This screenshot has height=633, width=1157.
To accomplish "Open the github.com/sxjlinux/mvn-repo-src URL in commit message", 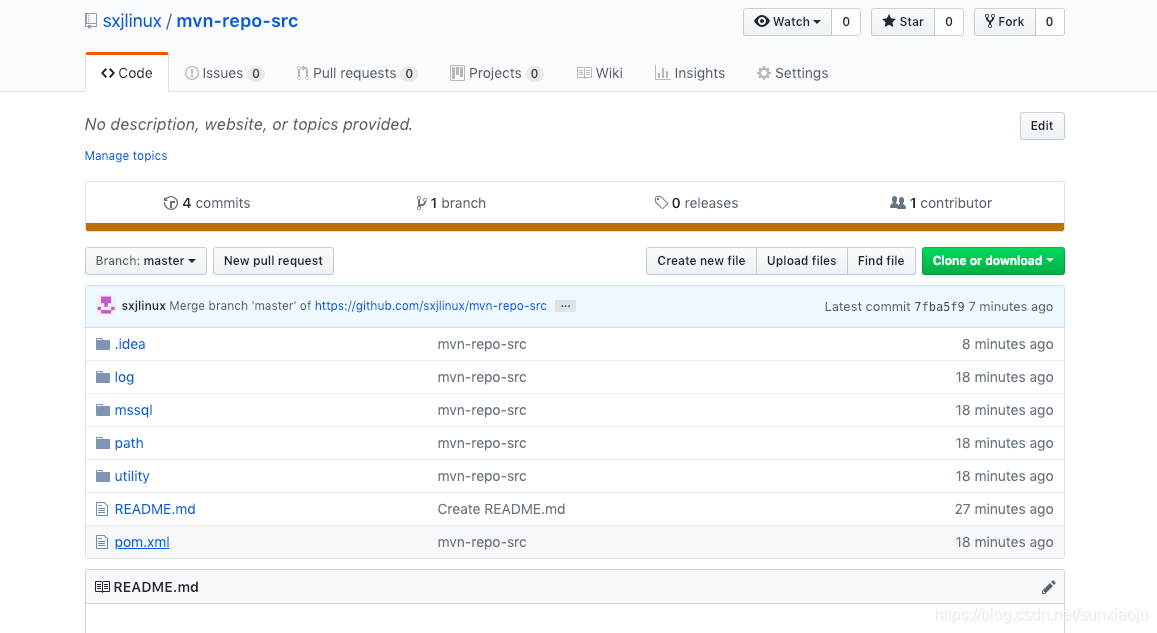I will 431,306.
